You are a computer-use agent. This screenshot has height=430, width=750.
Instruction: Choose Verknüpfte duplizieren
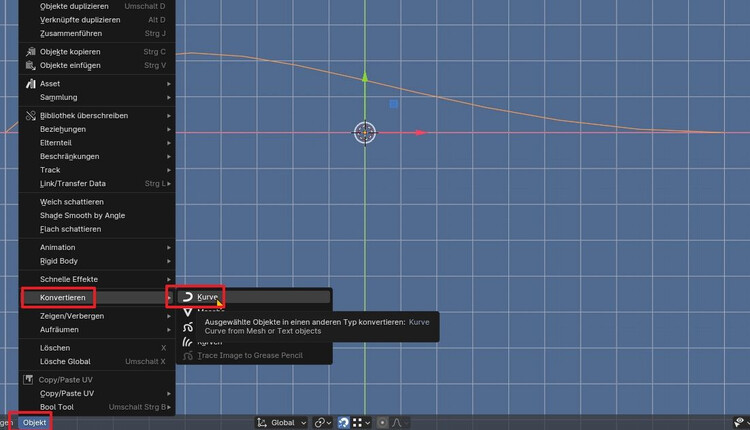[x=97, y=20]
